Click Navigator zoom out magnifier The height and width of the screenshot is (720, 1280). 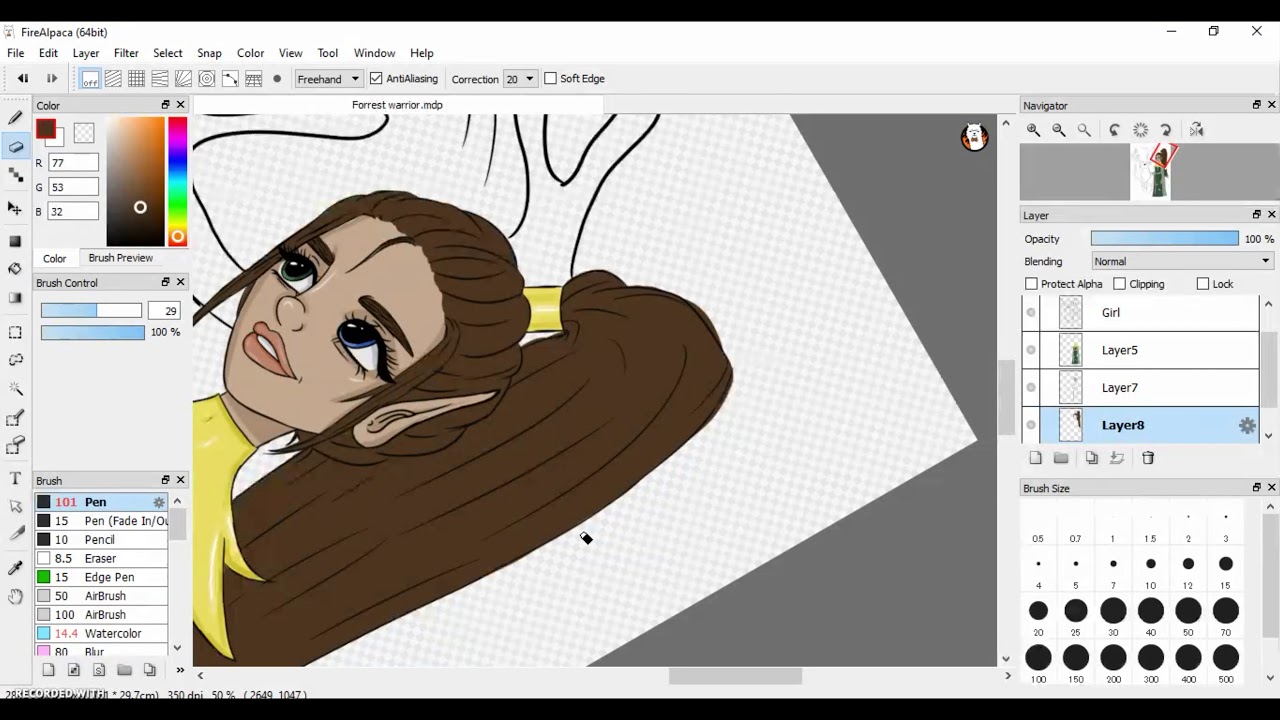pyautogui.click(x=1059, y=130)
